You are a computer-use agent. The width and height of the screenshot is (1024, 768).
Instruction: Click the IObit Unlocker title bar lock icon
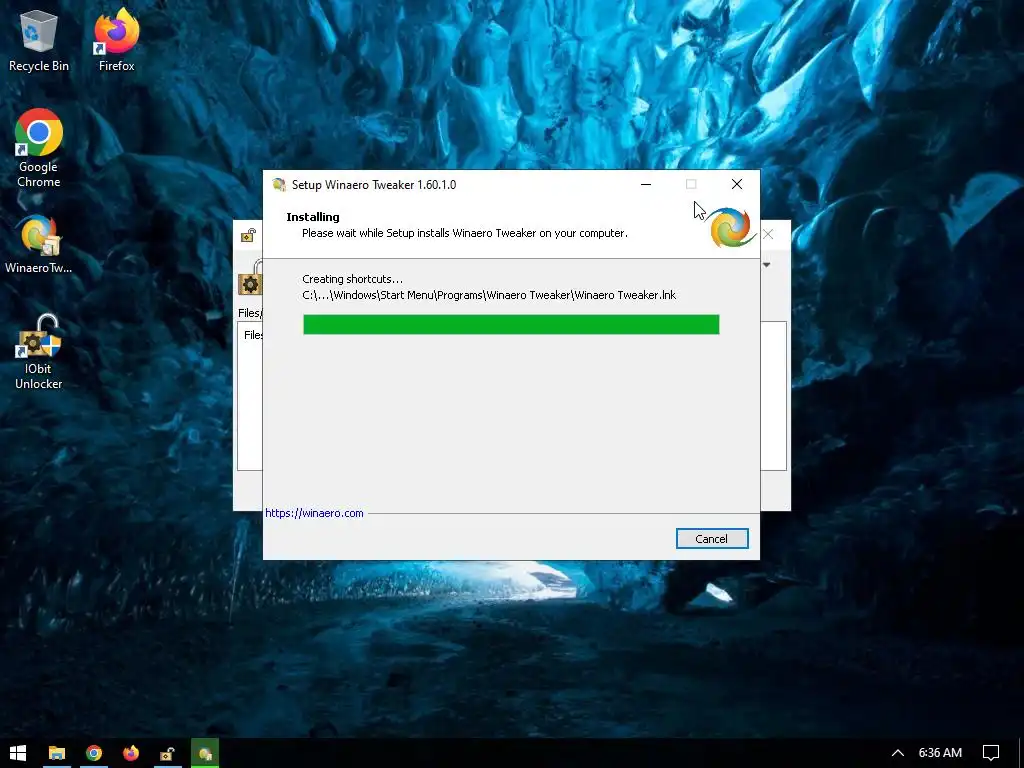point(248,235)
